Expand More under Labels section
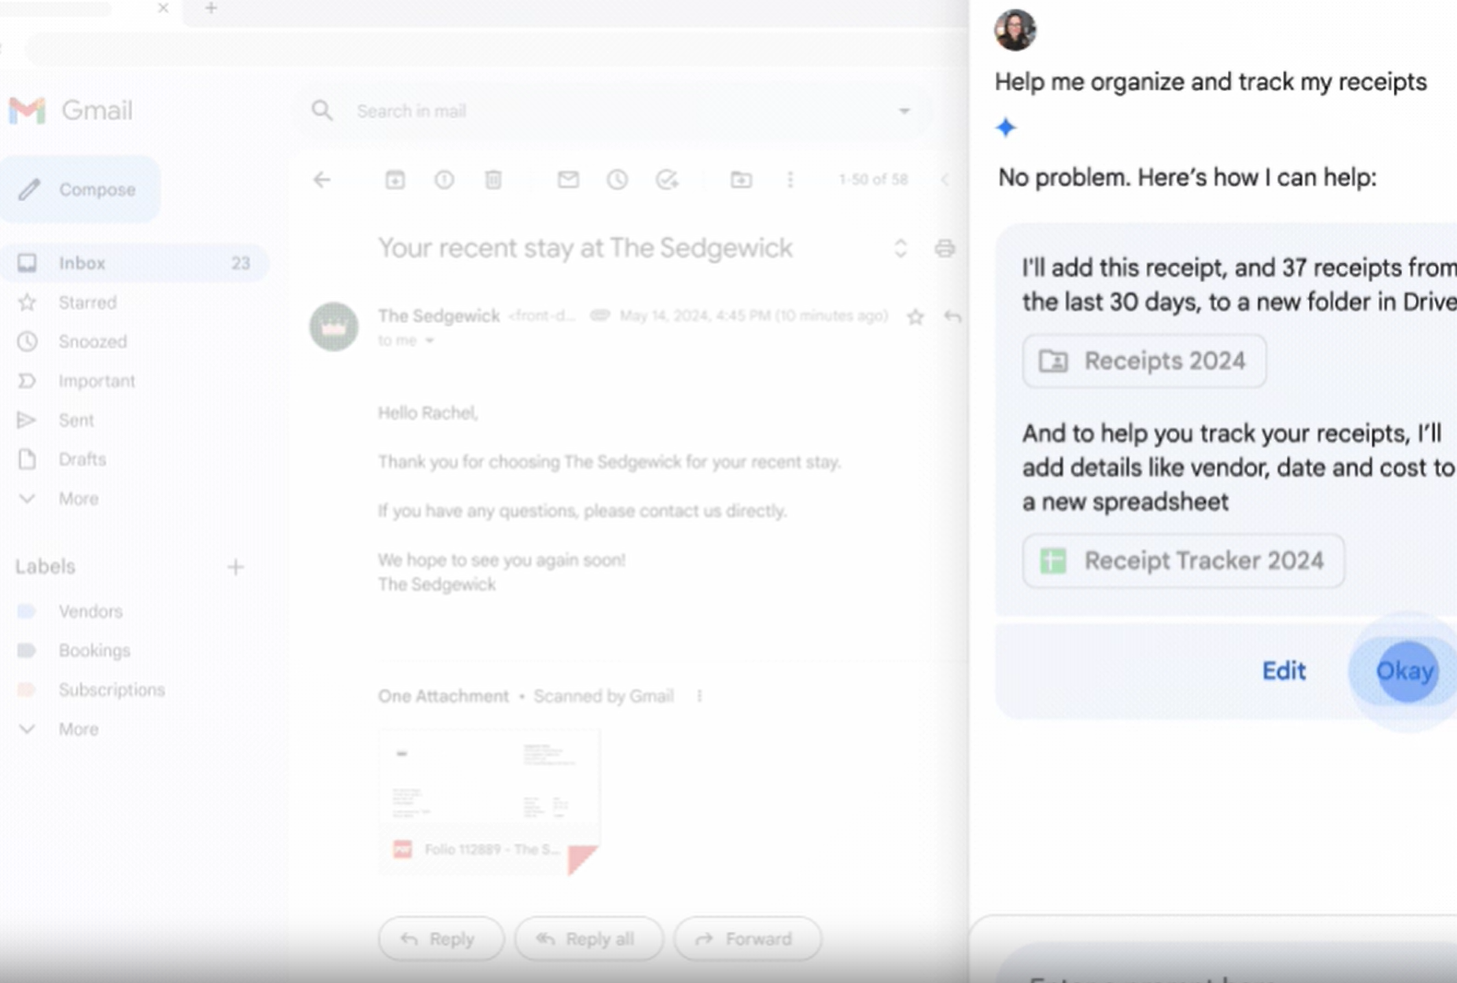 [77, 729]
